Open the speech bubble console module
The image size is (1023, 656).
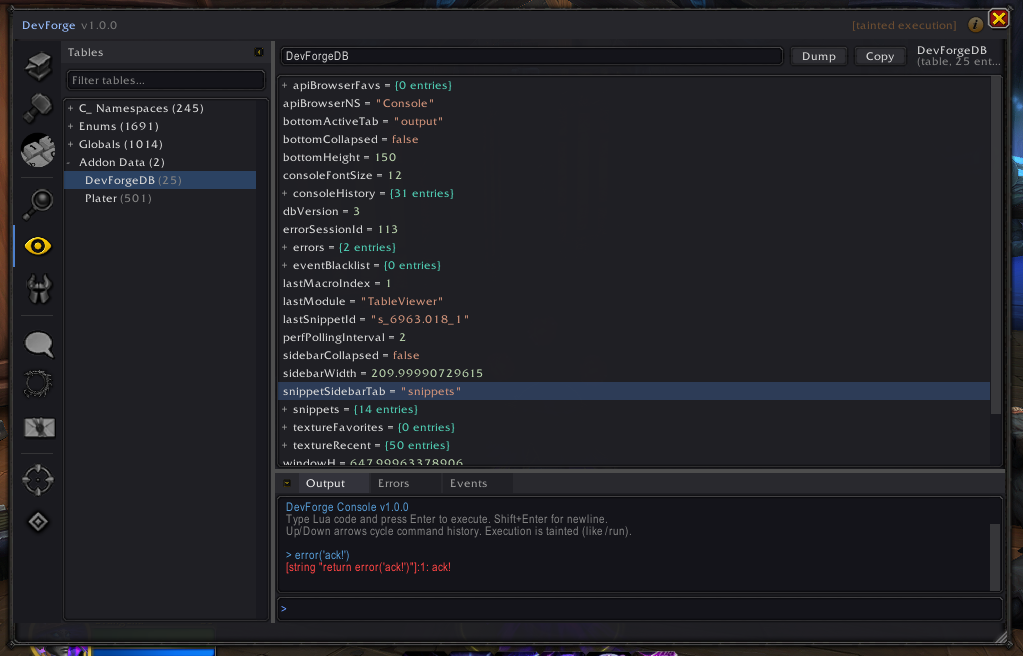[x=37, y=344]
